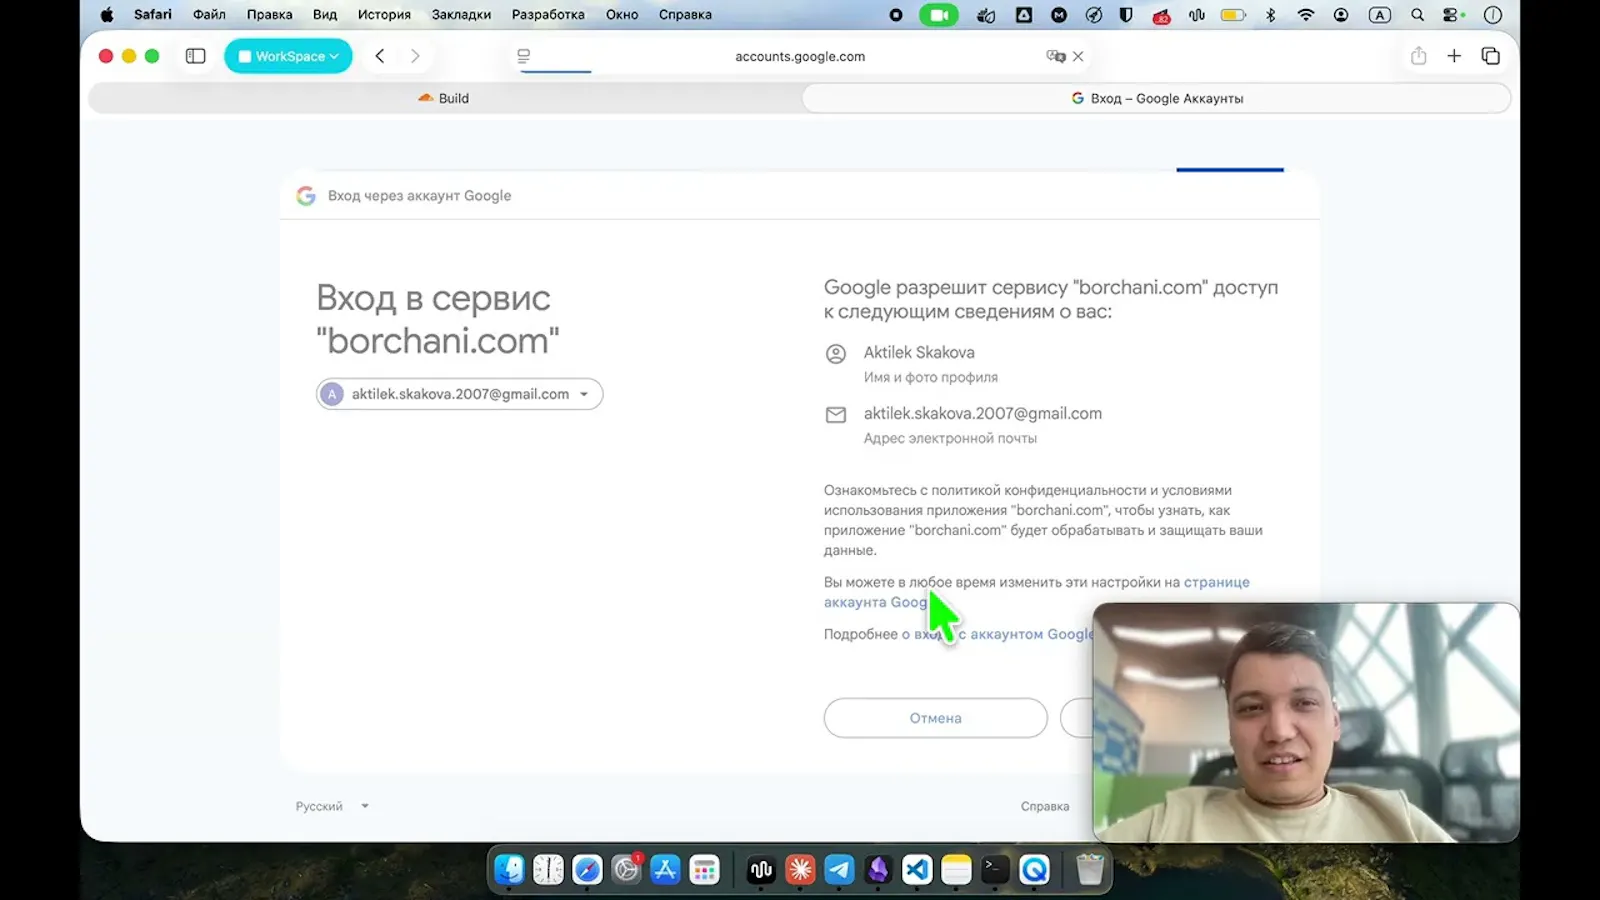Click the Адрес электронной почты label
The height and width of the screenshot is (900, 1600).
(x=950, y=438)
